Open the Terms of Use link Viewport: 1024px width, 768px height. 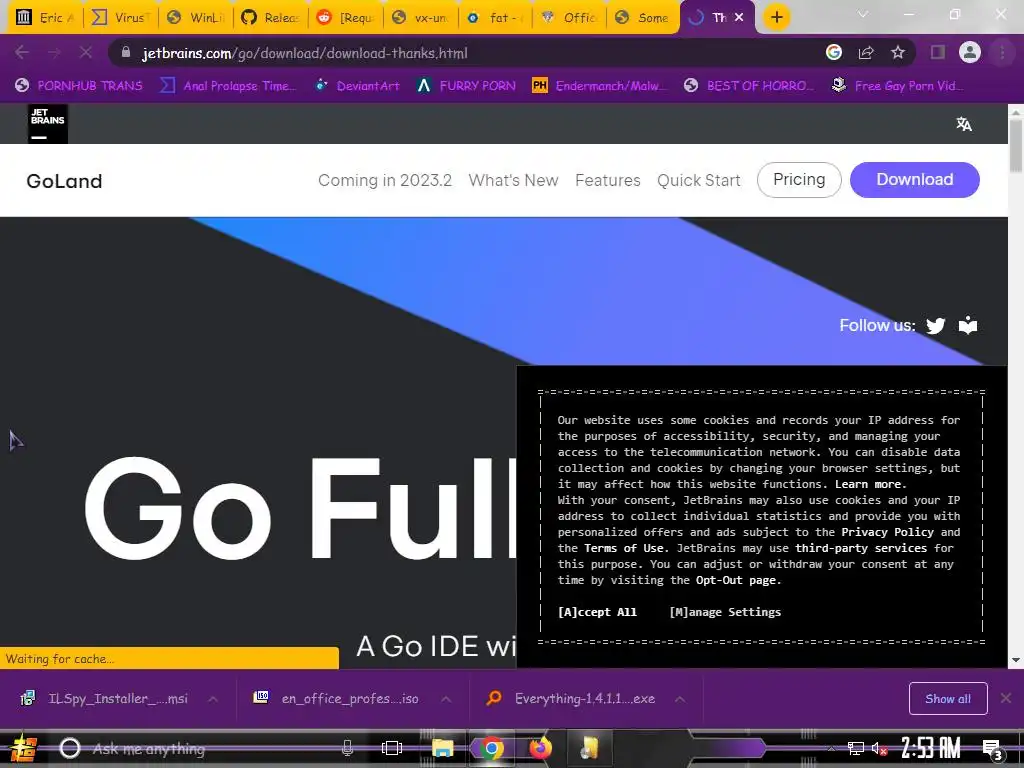624,548
